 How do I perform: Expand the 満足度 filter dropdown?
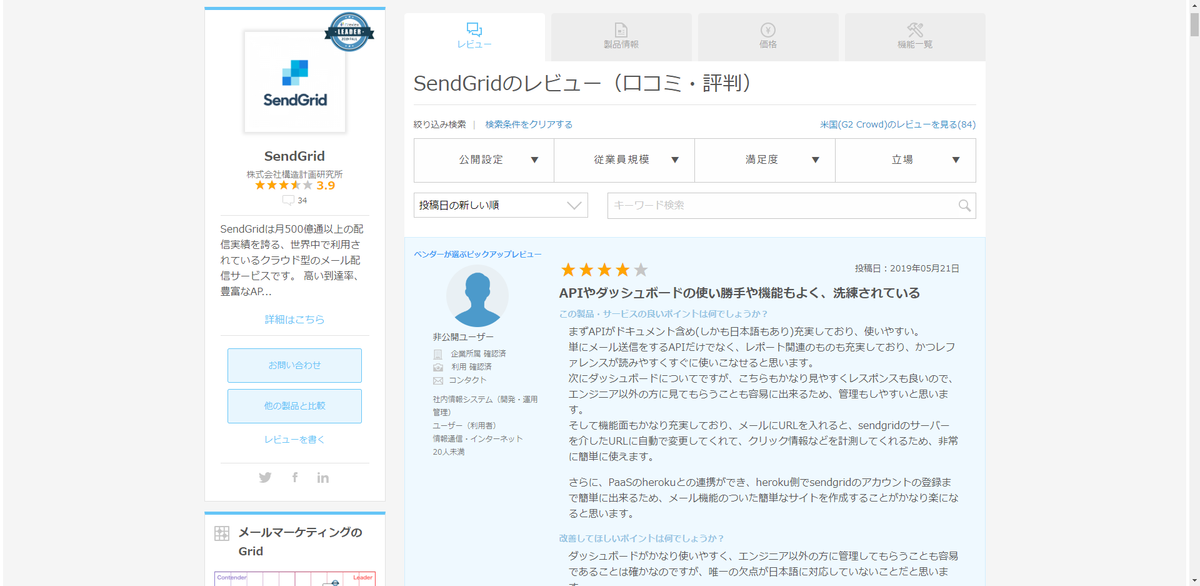click(765, 160)
